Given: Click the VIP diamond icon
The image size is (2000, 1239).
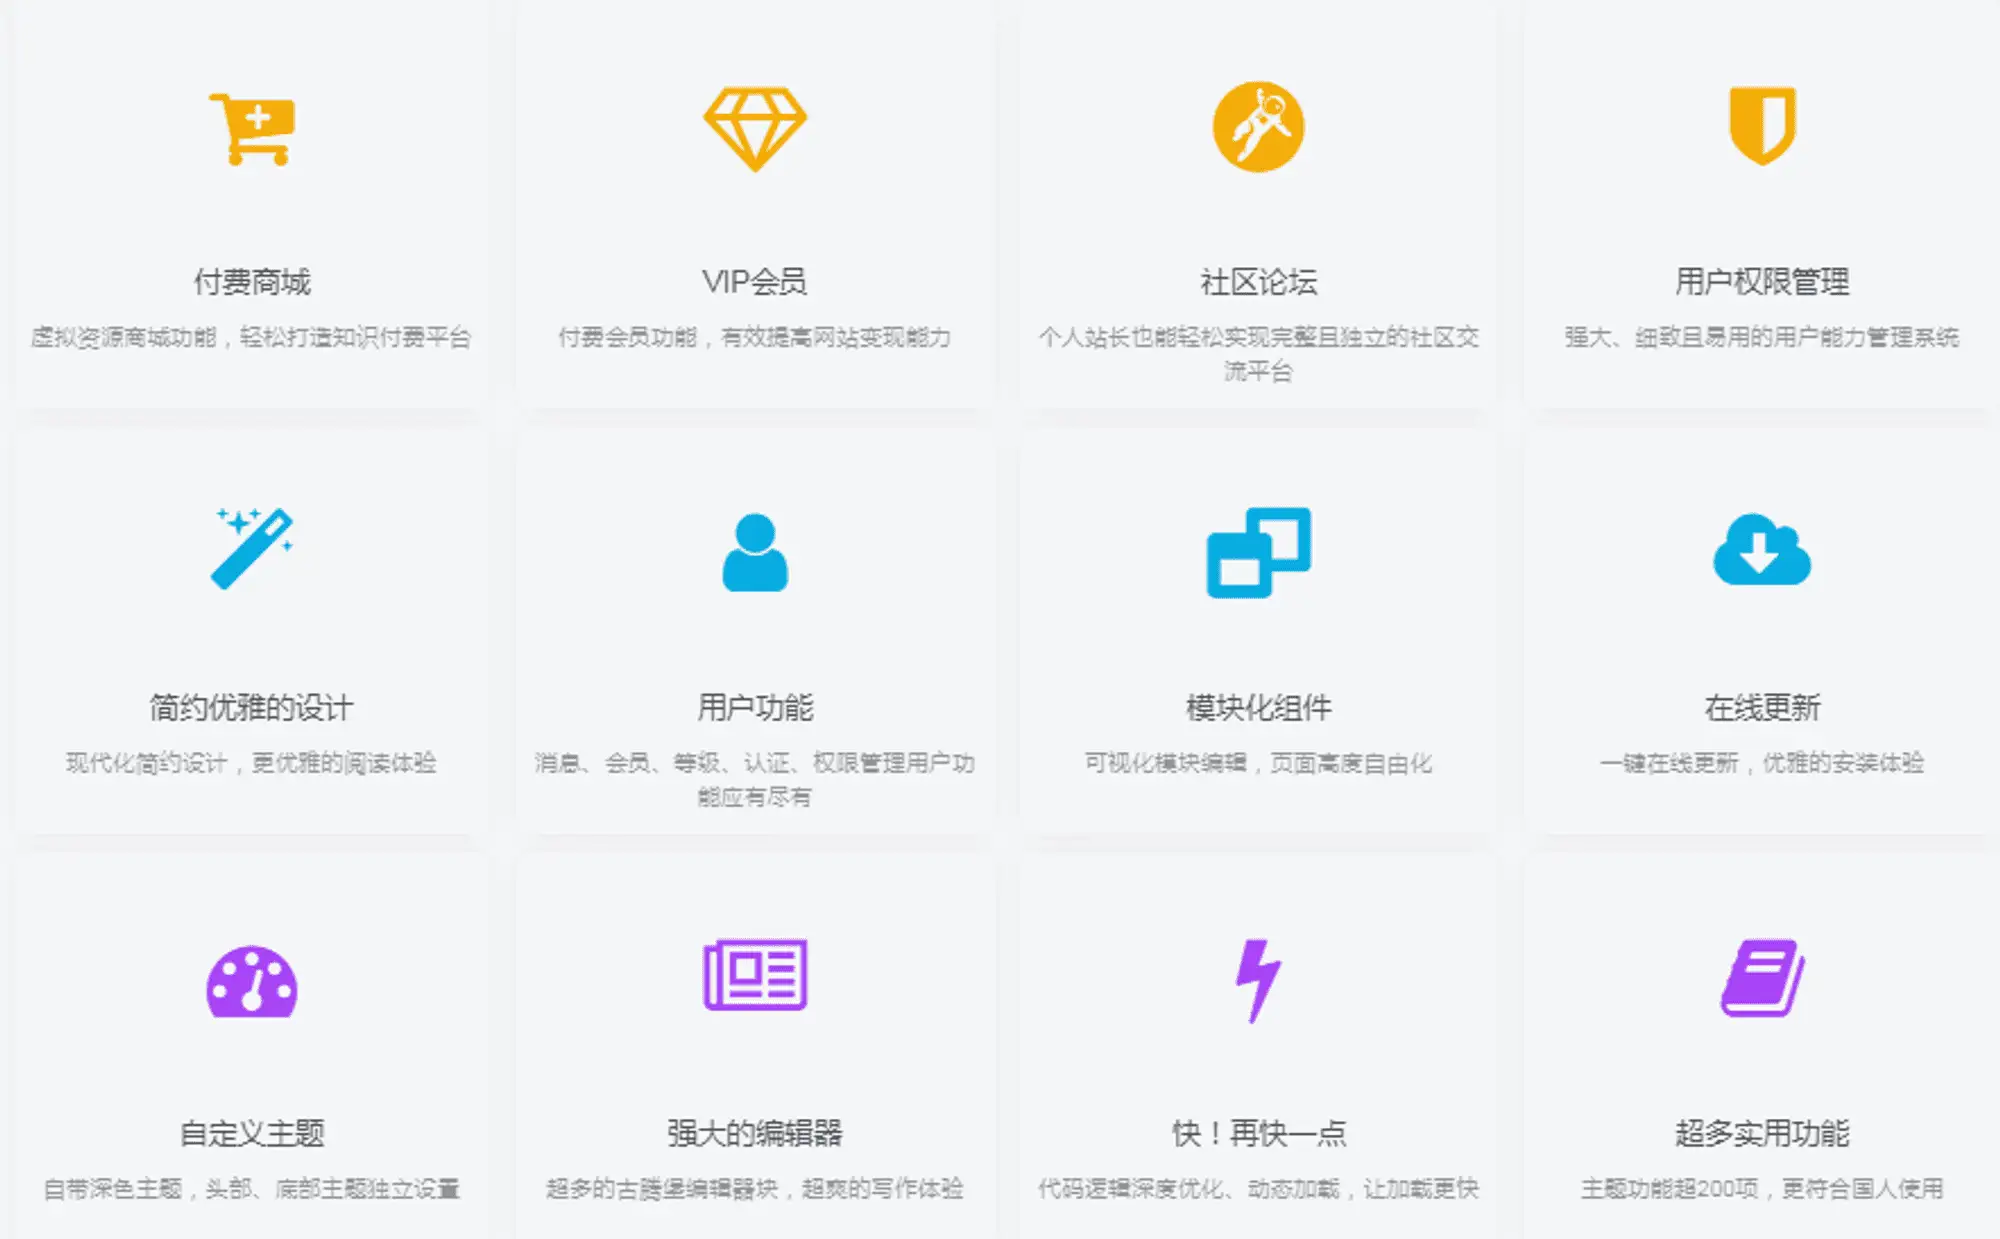Looking at the screenshot, I should (x=755, y=128).
